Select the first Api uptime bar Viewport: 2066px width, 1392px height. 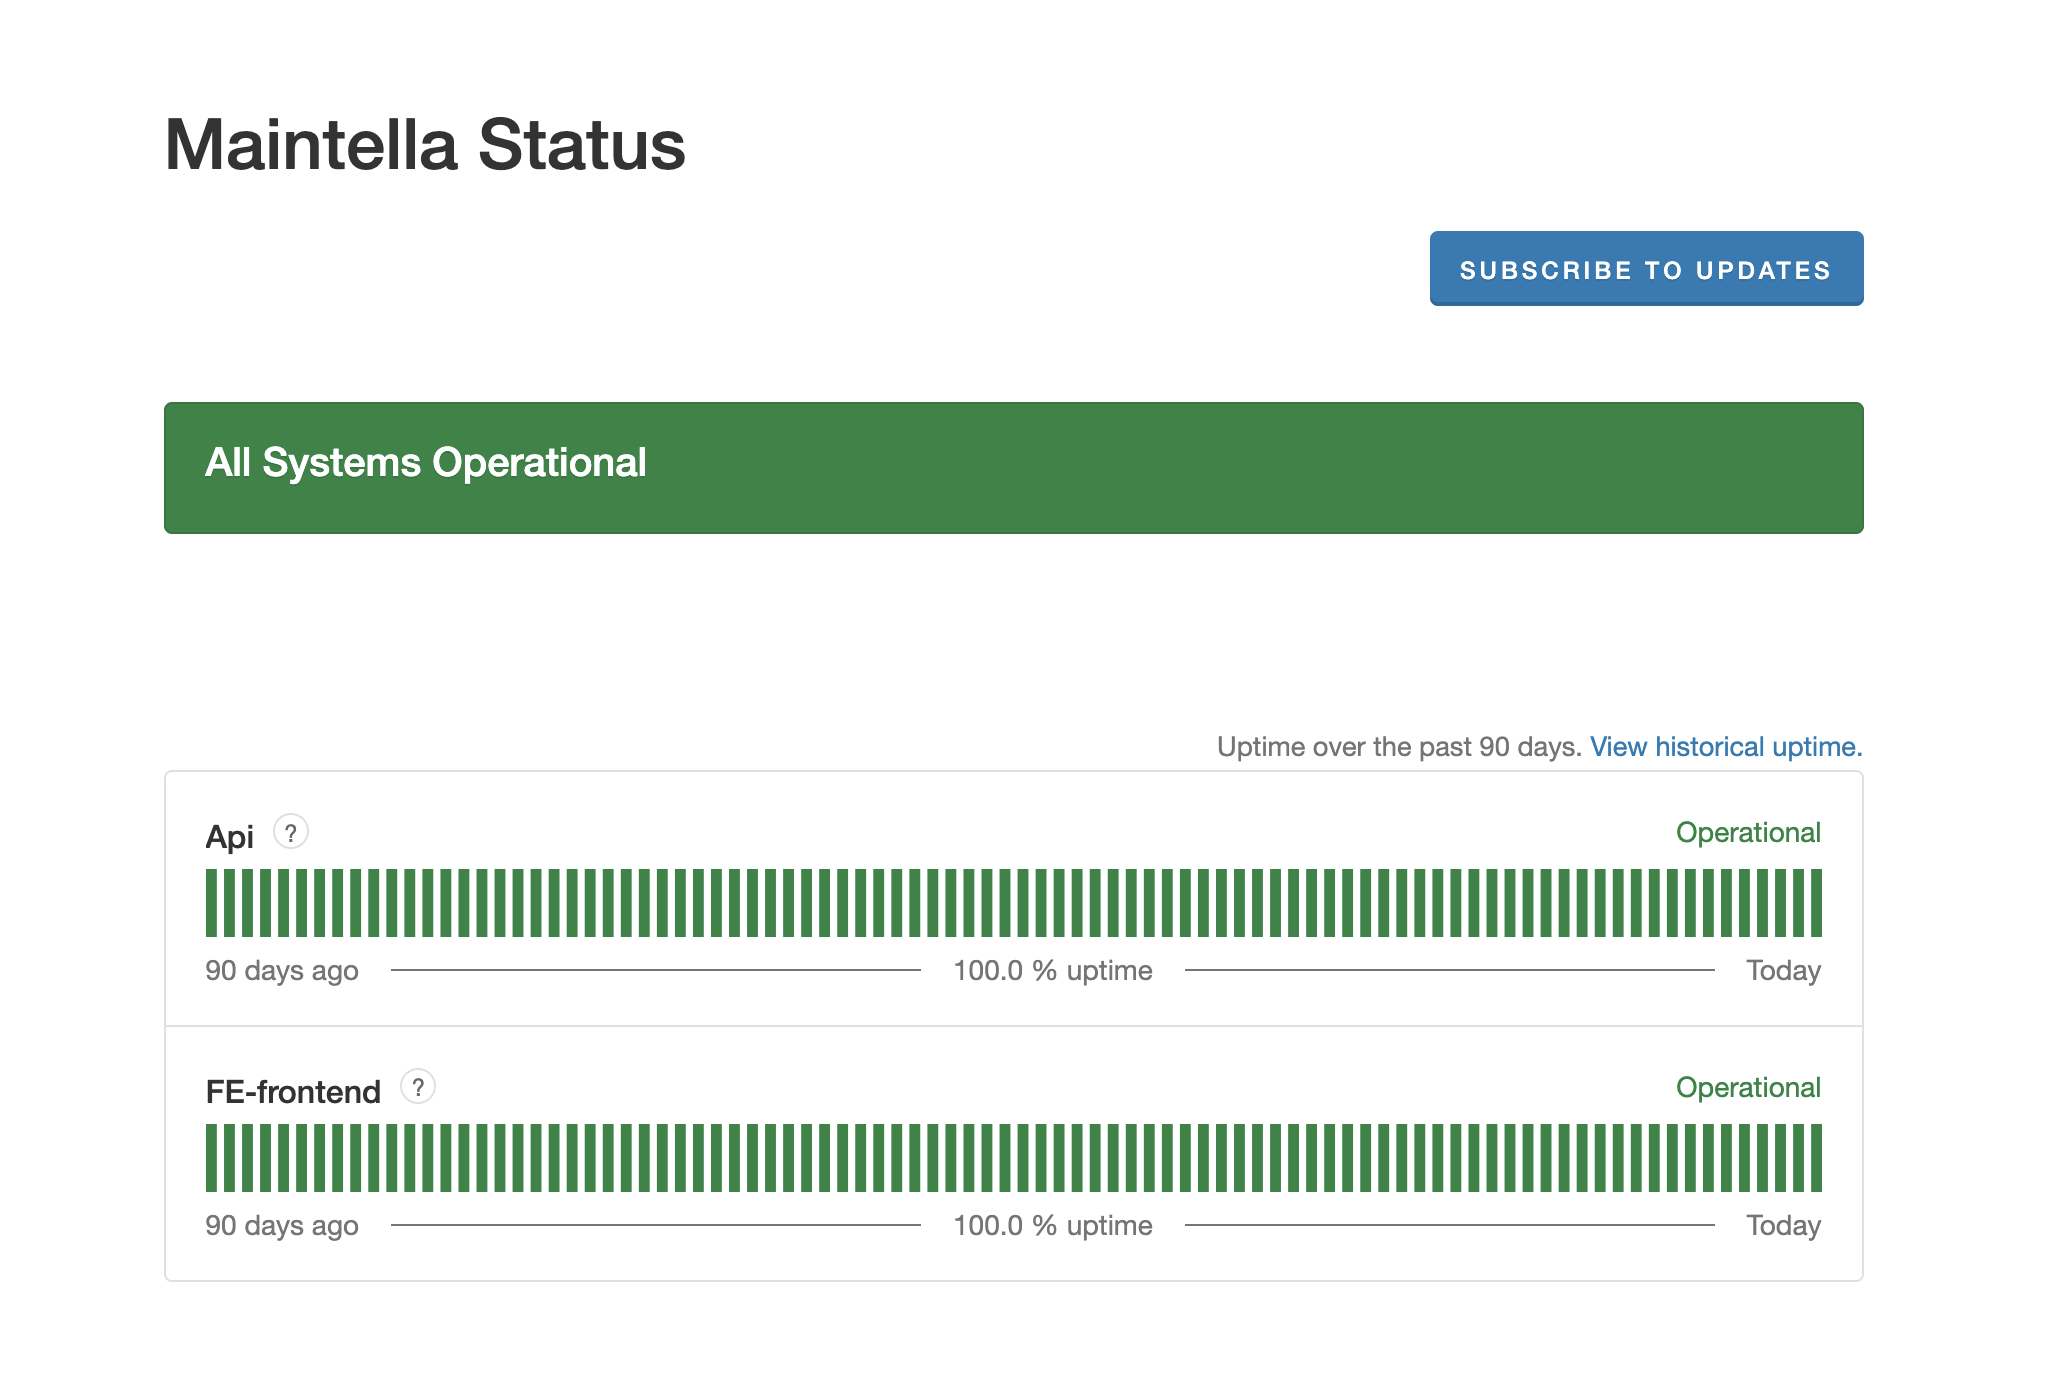pyautogui.click(x=212, y=903)
